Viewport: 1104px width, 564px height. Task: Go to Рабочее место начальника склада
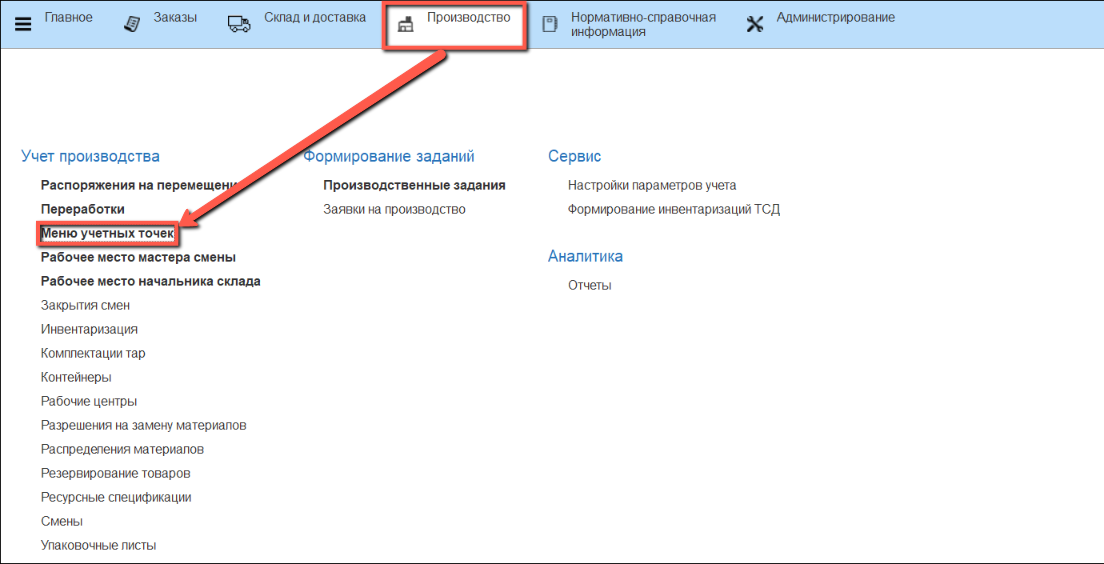(x=150, y=281)
